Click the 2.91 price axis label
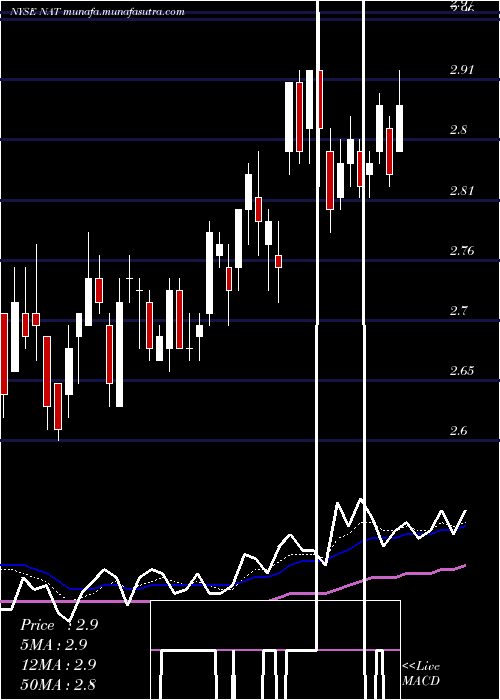The image size is (500, 700). coord(462,70)
